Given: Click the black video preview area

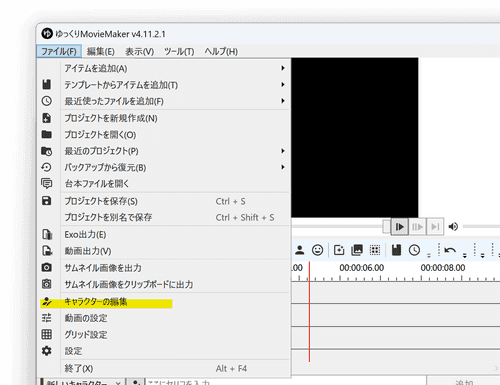Looking at the screenshot, I should [355, 138].
